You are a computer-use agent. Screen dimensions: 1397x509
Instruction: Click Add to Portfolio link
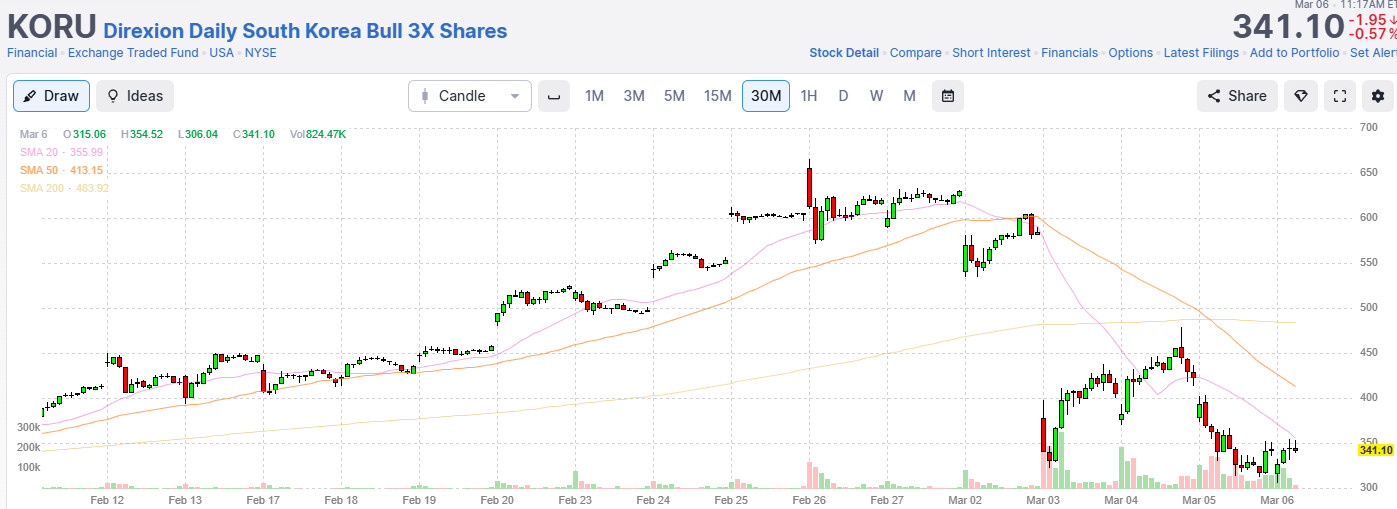1294,53
